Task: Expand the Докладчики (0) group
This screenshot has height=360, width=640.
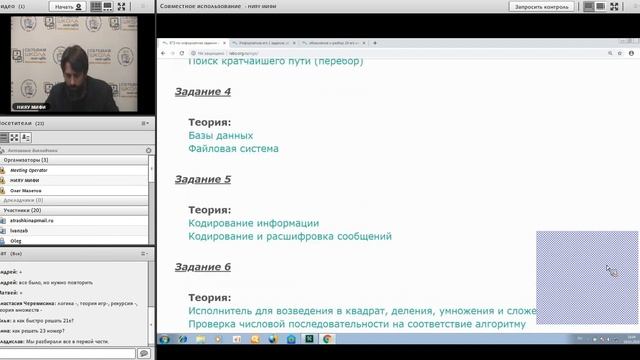Action: pyautogui.click(x=74, y=200)
